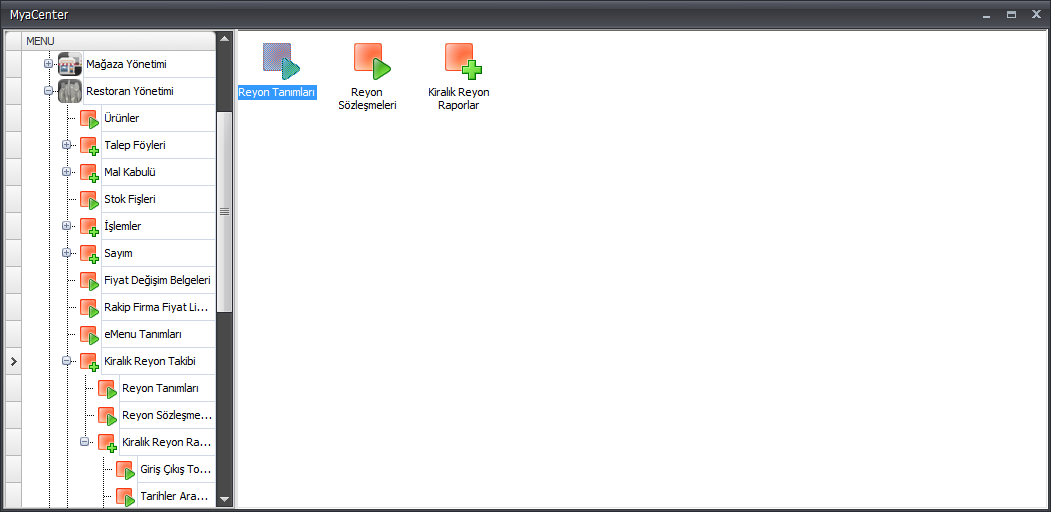Click the icon next to Ürünler

[90, 119]
